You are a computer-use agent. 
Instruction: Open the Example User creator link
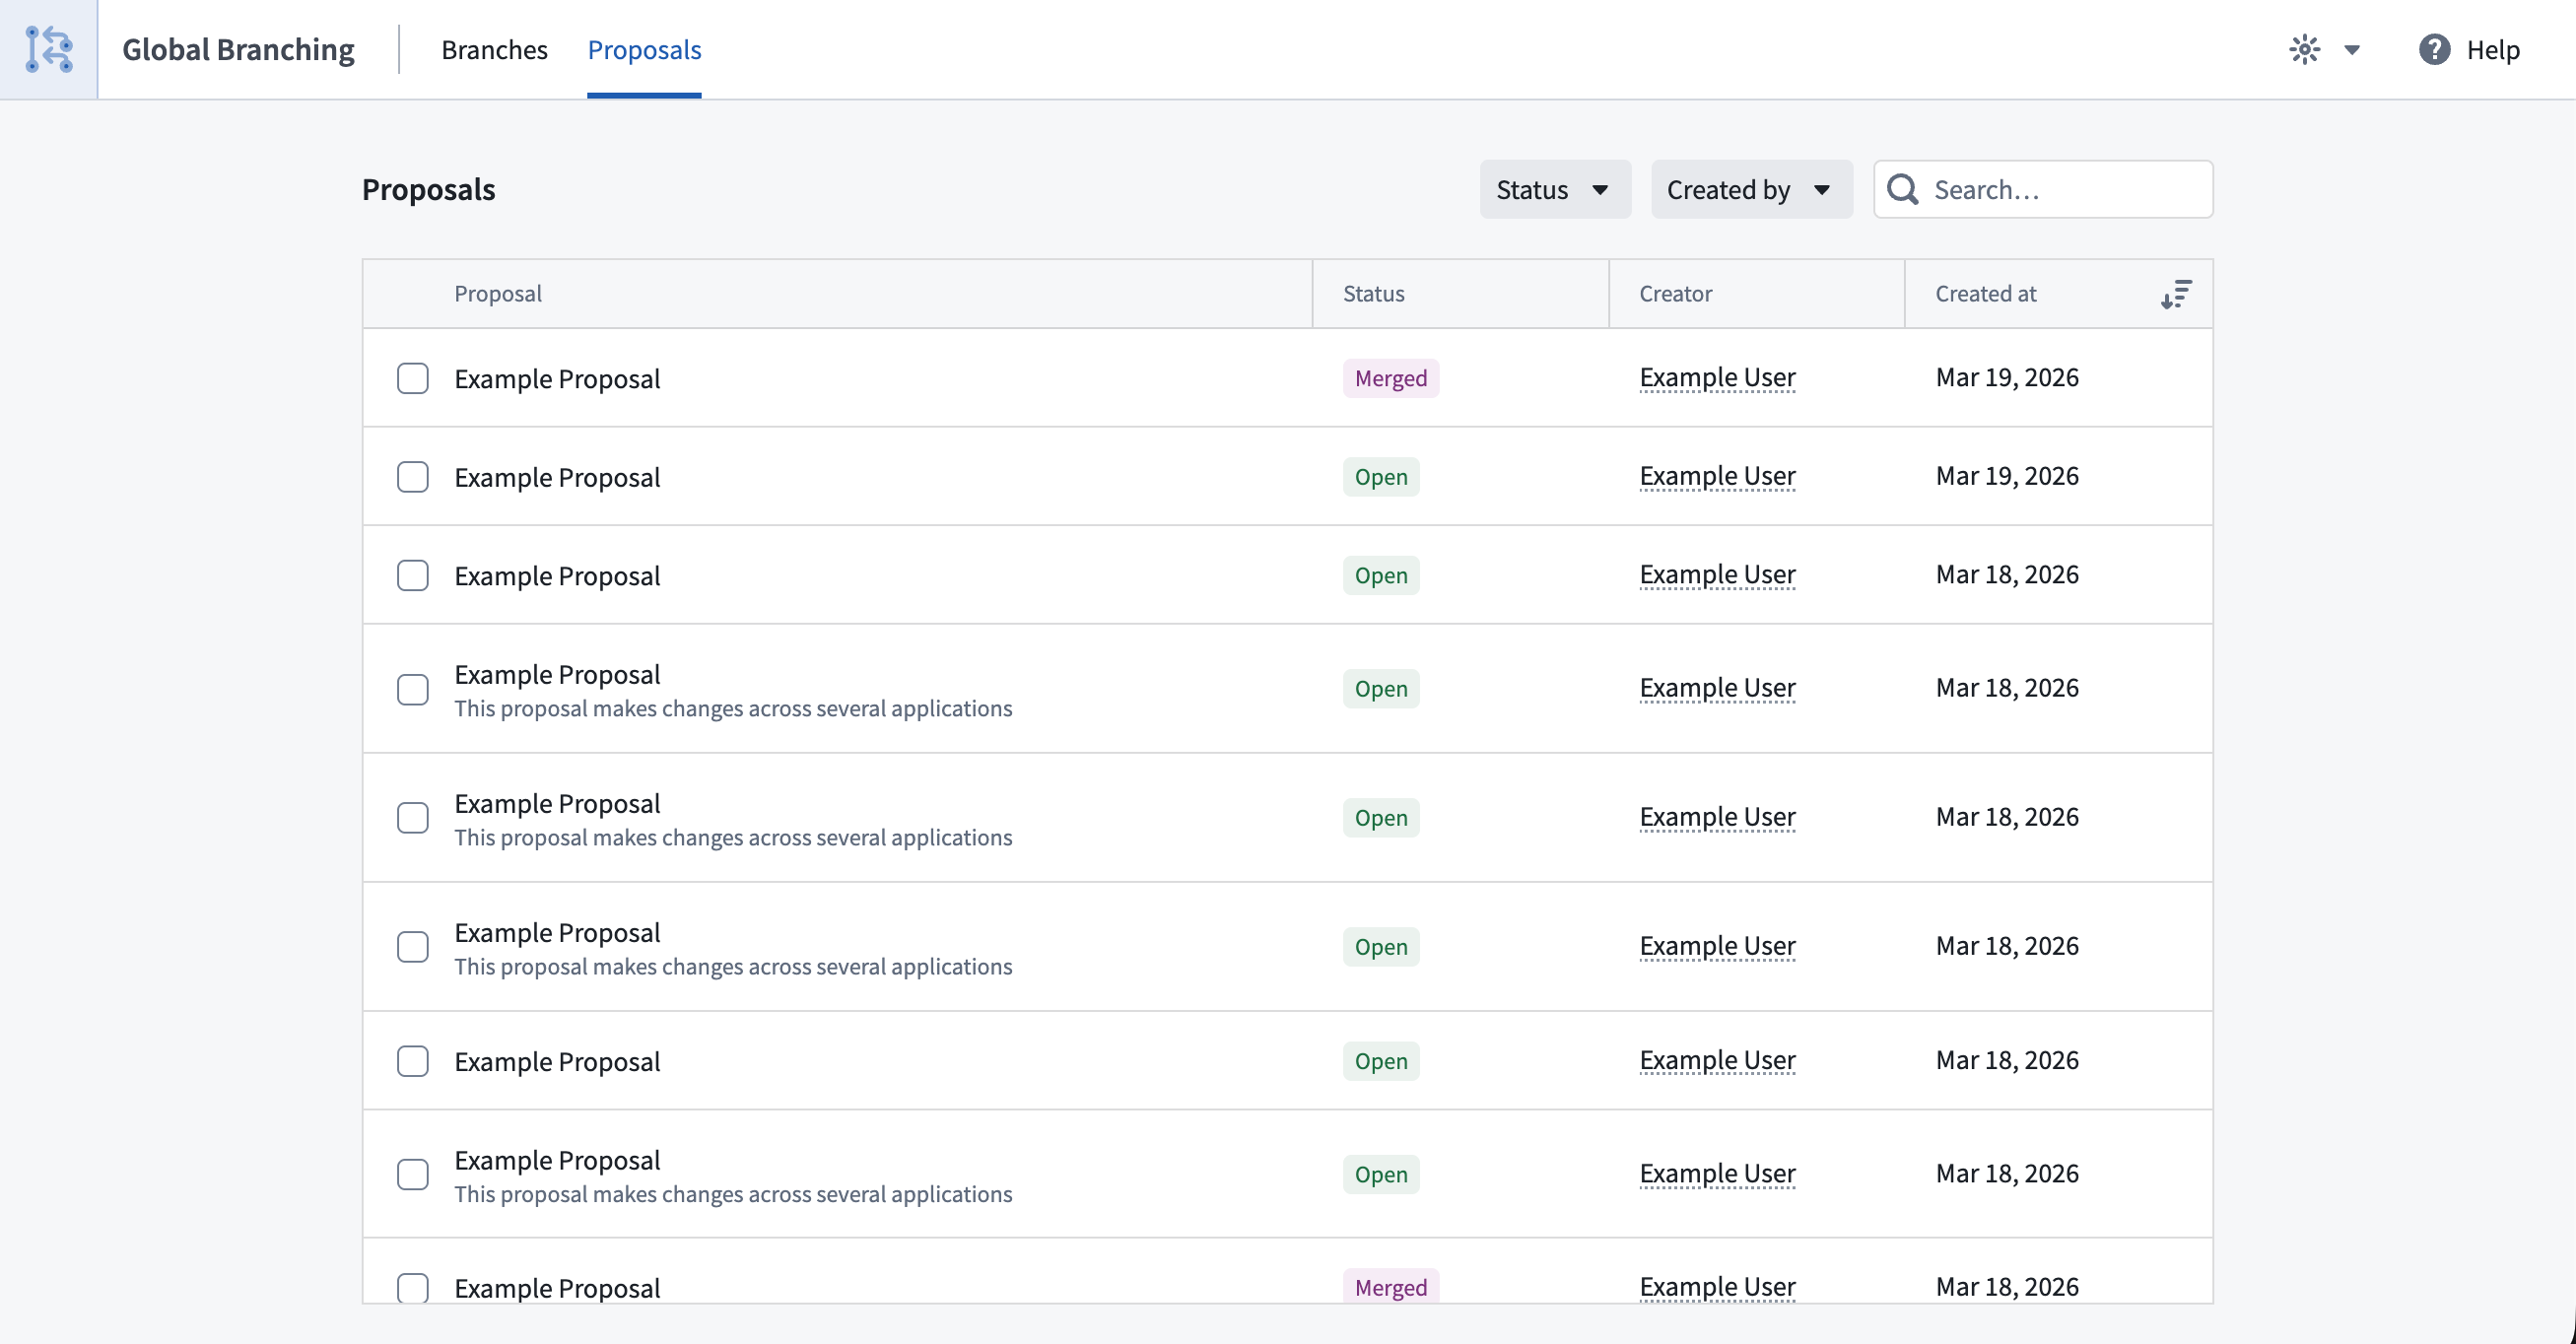pos(1716,377)
